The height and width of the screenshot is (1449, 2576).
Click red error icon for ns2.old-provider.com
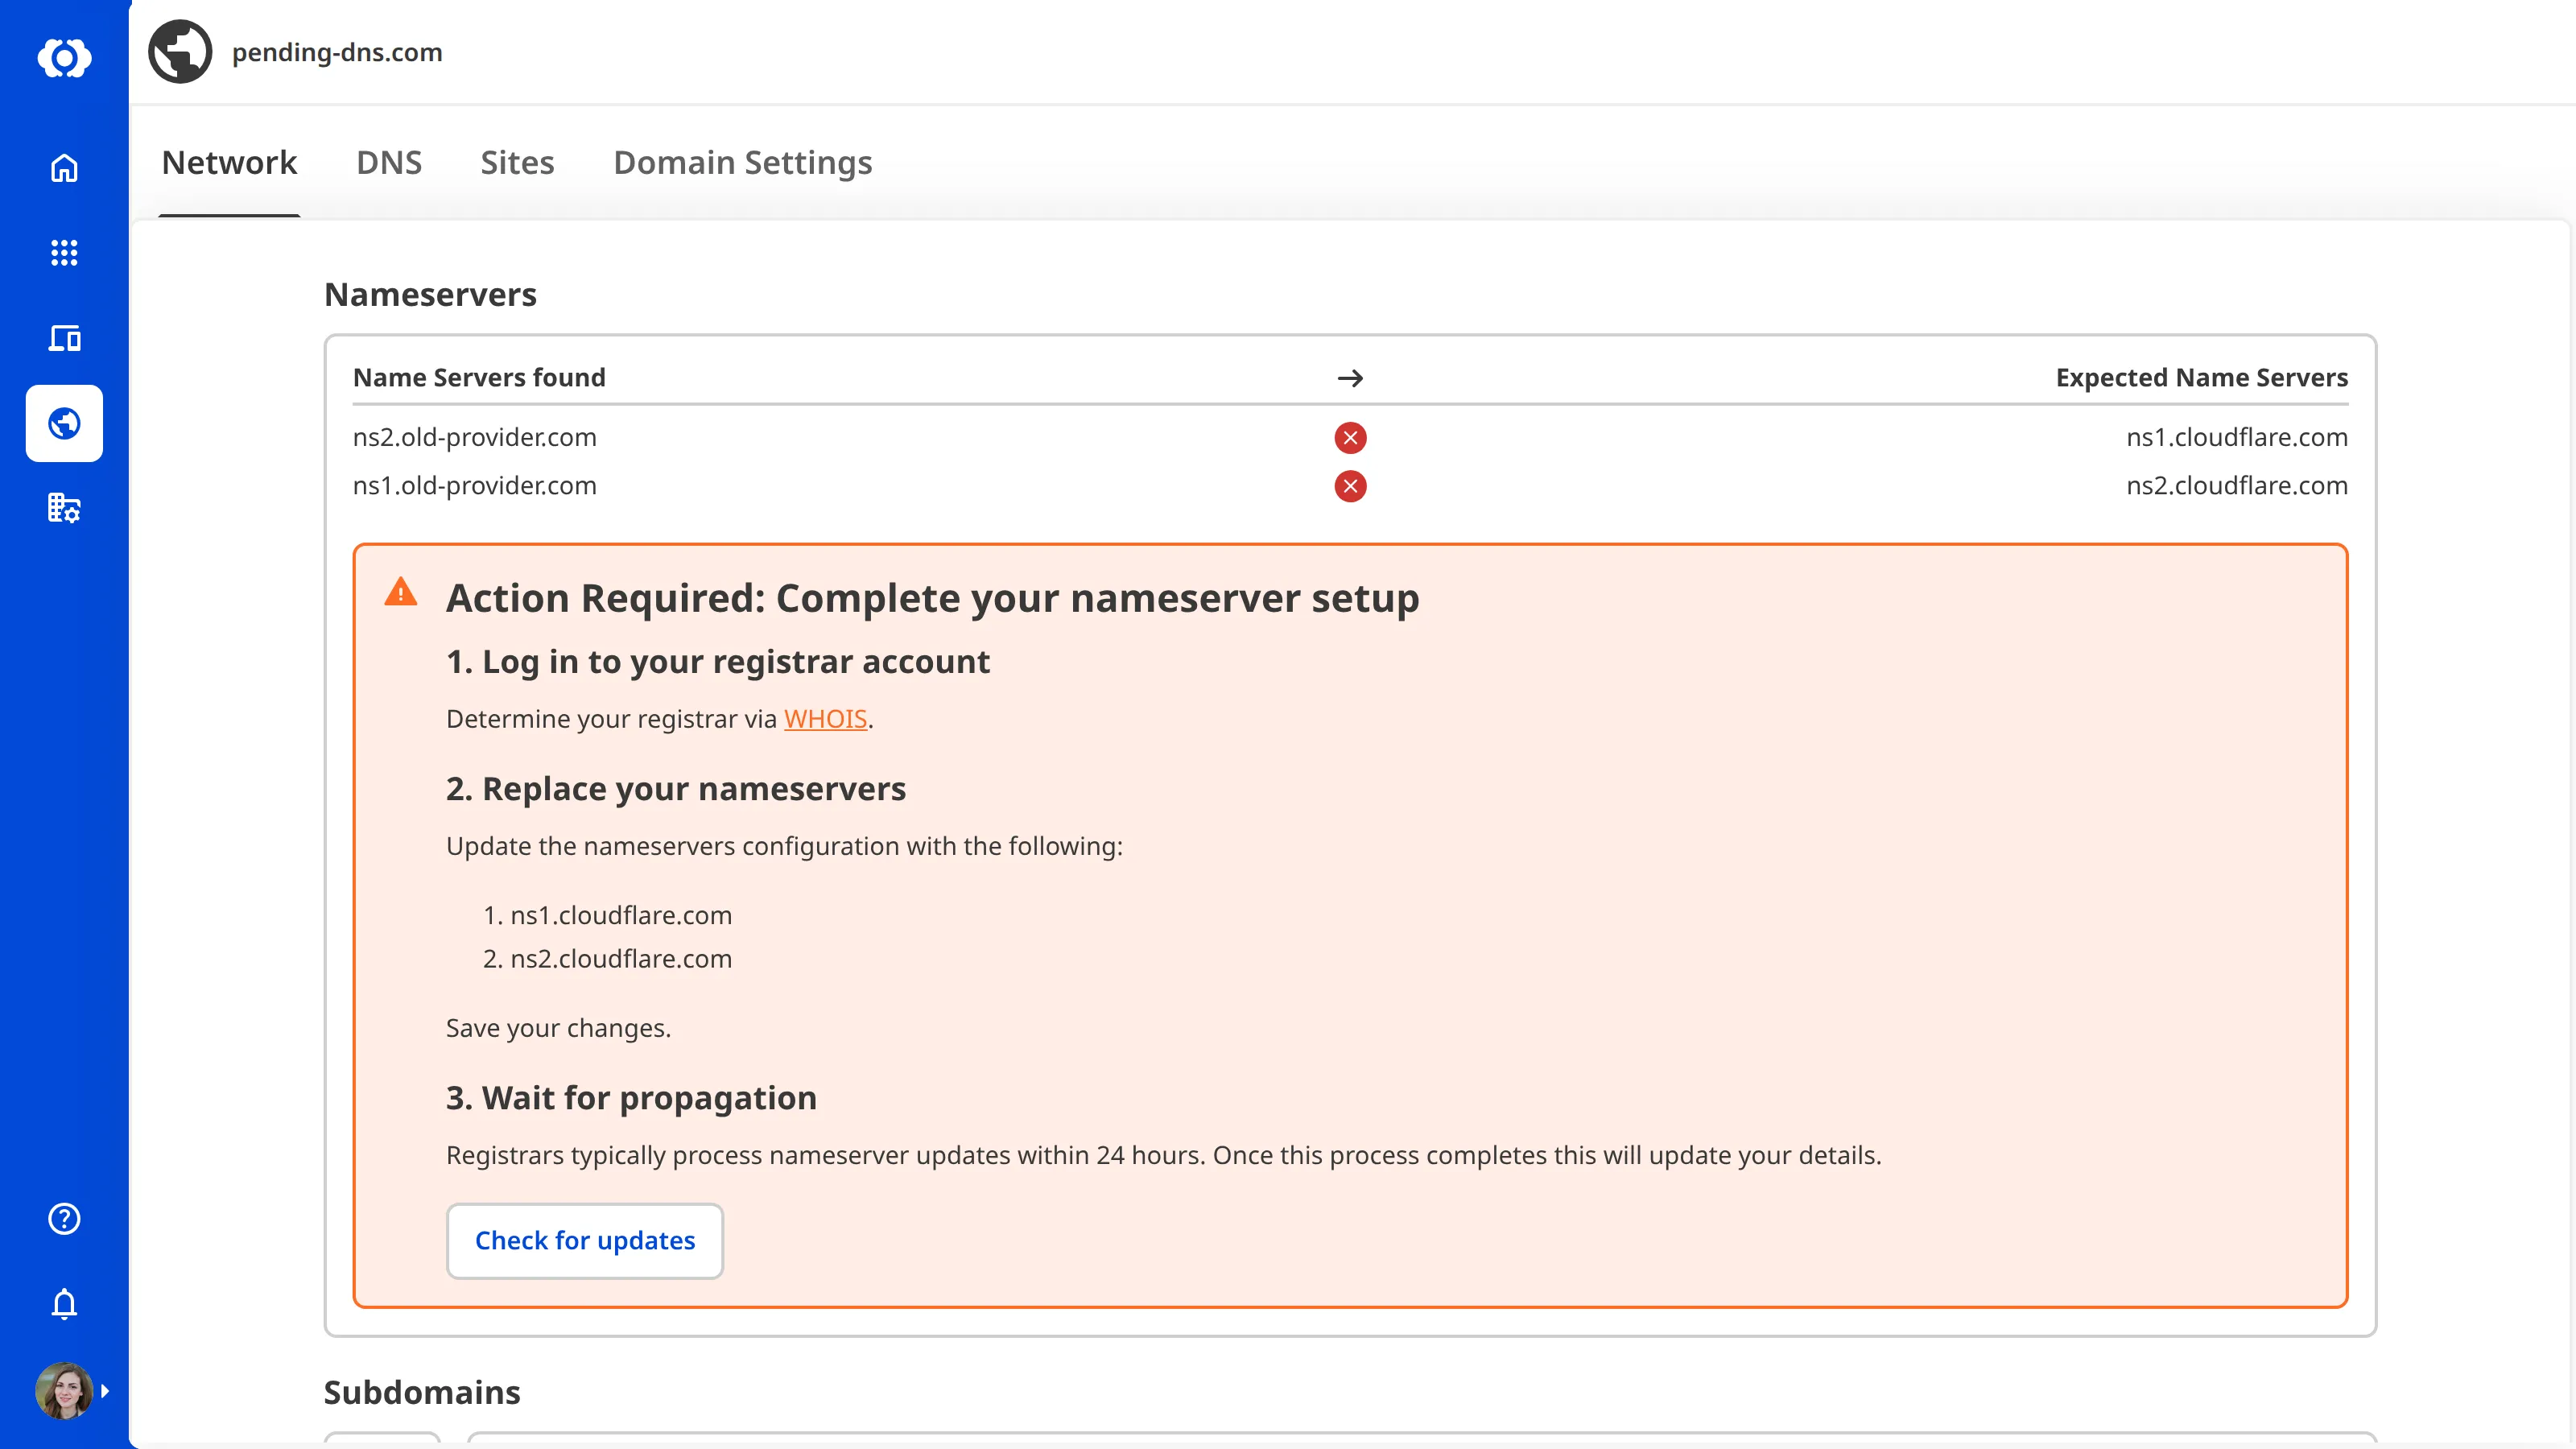click(x=1350, y=437)
